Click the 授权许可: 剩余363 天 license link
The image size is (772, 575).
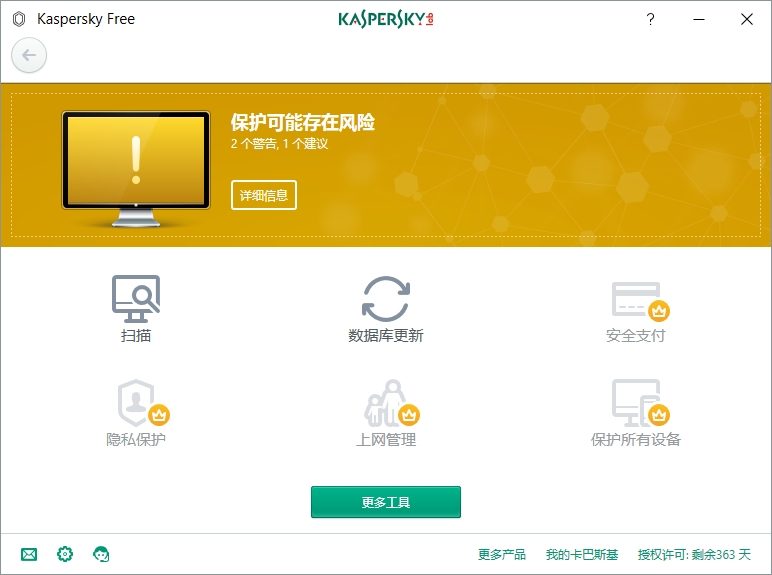[694, 555]
